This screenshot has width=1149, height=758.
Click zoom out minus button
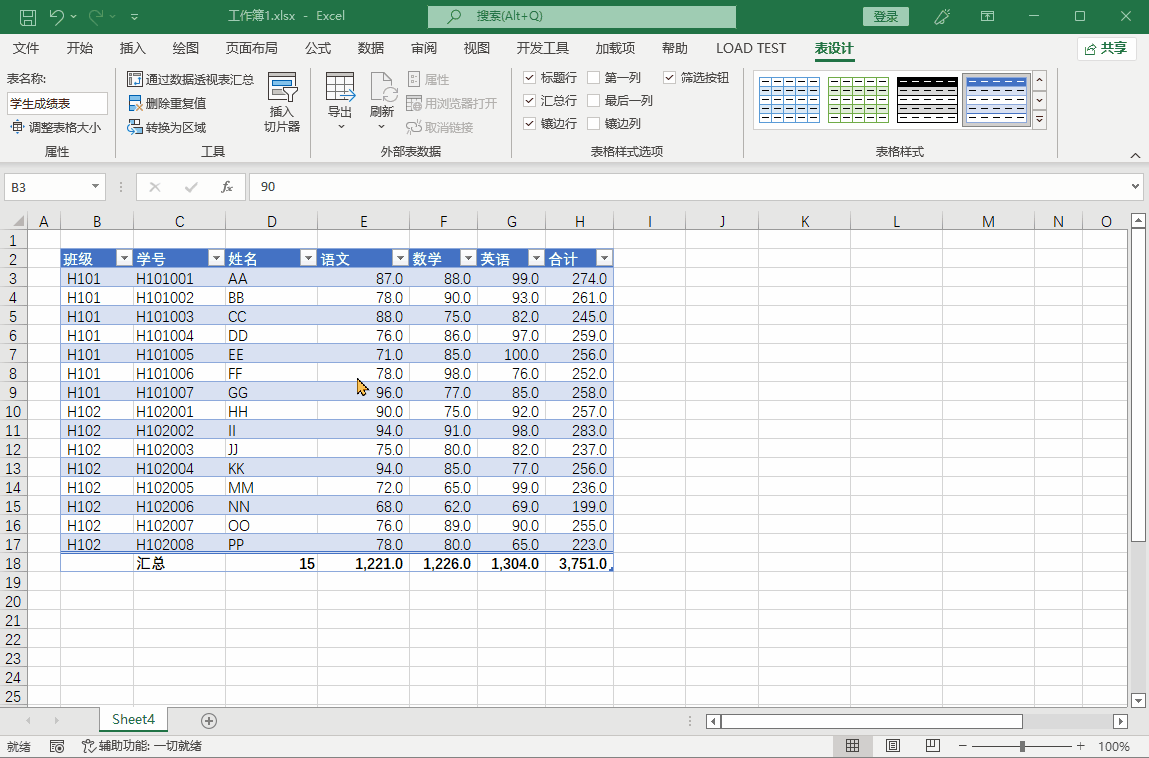pyautogui.click(x=963, y=746)
